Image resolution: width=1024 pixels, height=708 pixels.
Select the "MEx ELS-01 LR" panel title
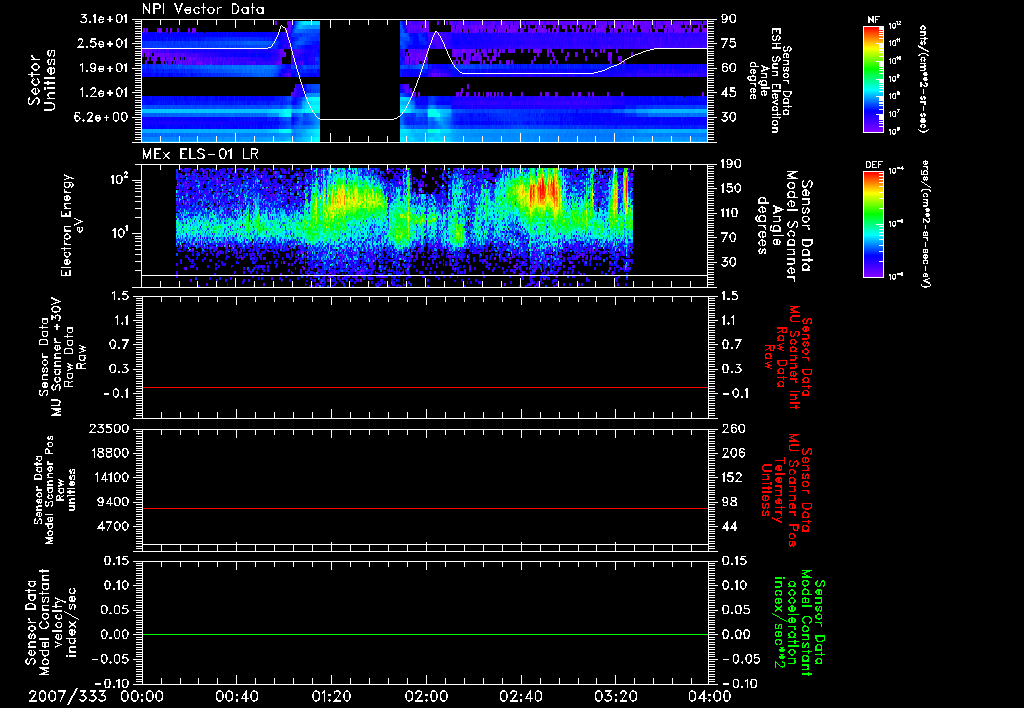tap(200, 154)
